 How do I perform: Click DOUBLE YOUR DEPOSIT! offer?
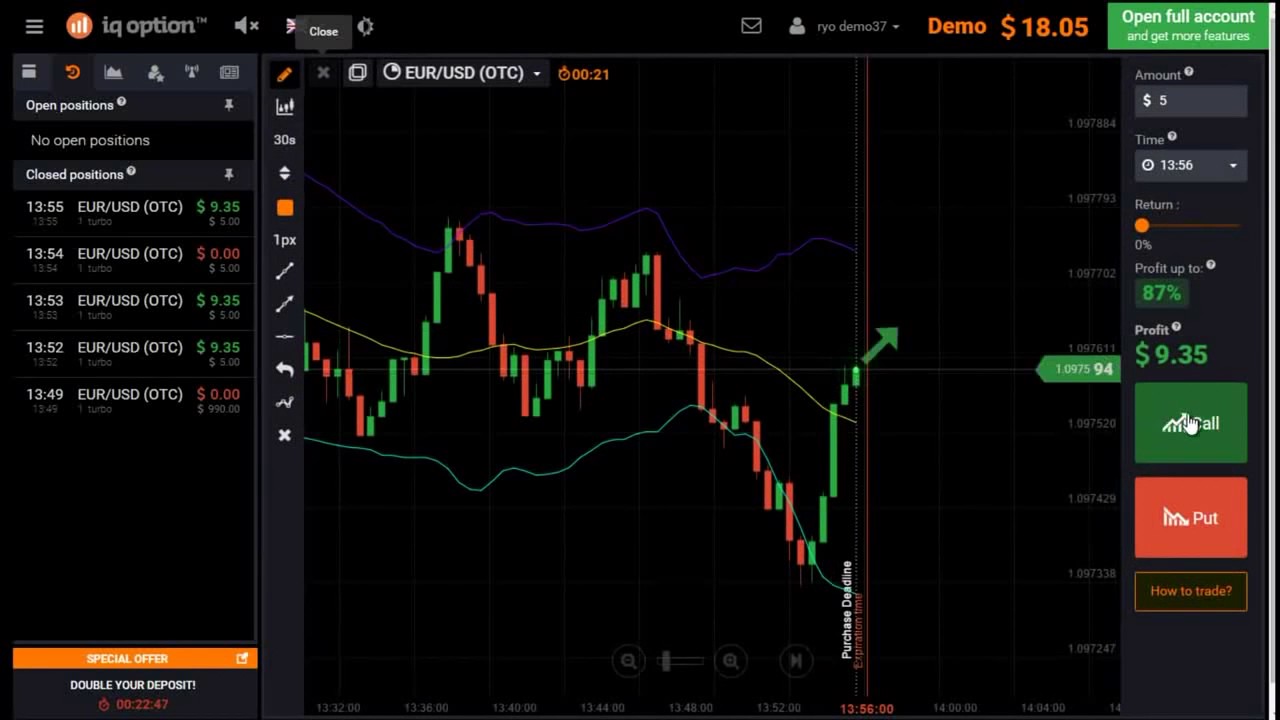click(x=133, y=685)
